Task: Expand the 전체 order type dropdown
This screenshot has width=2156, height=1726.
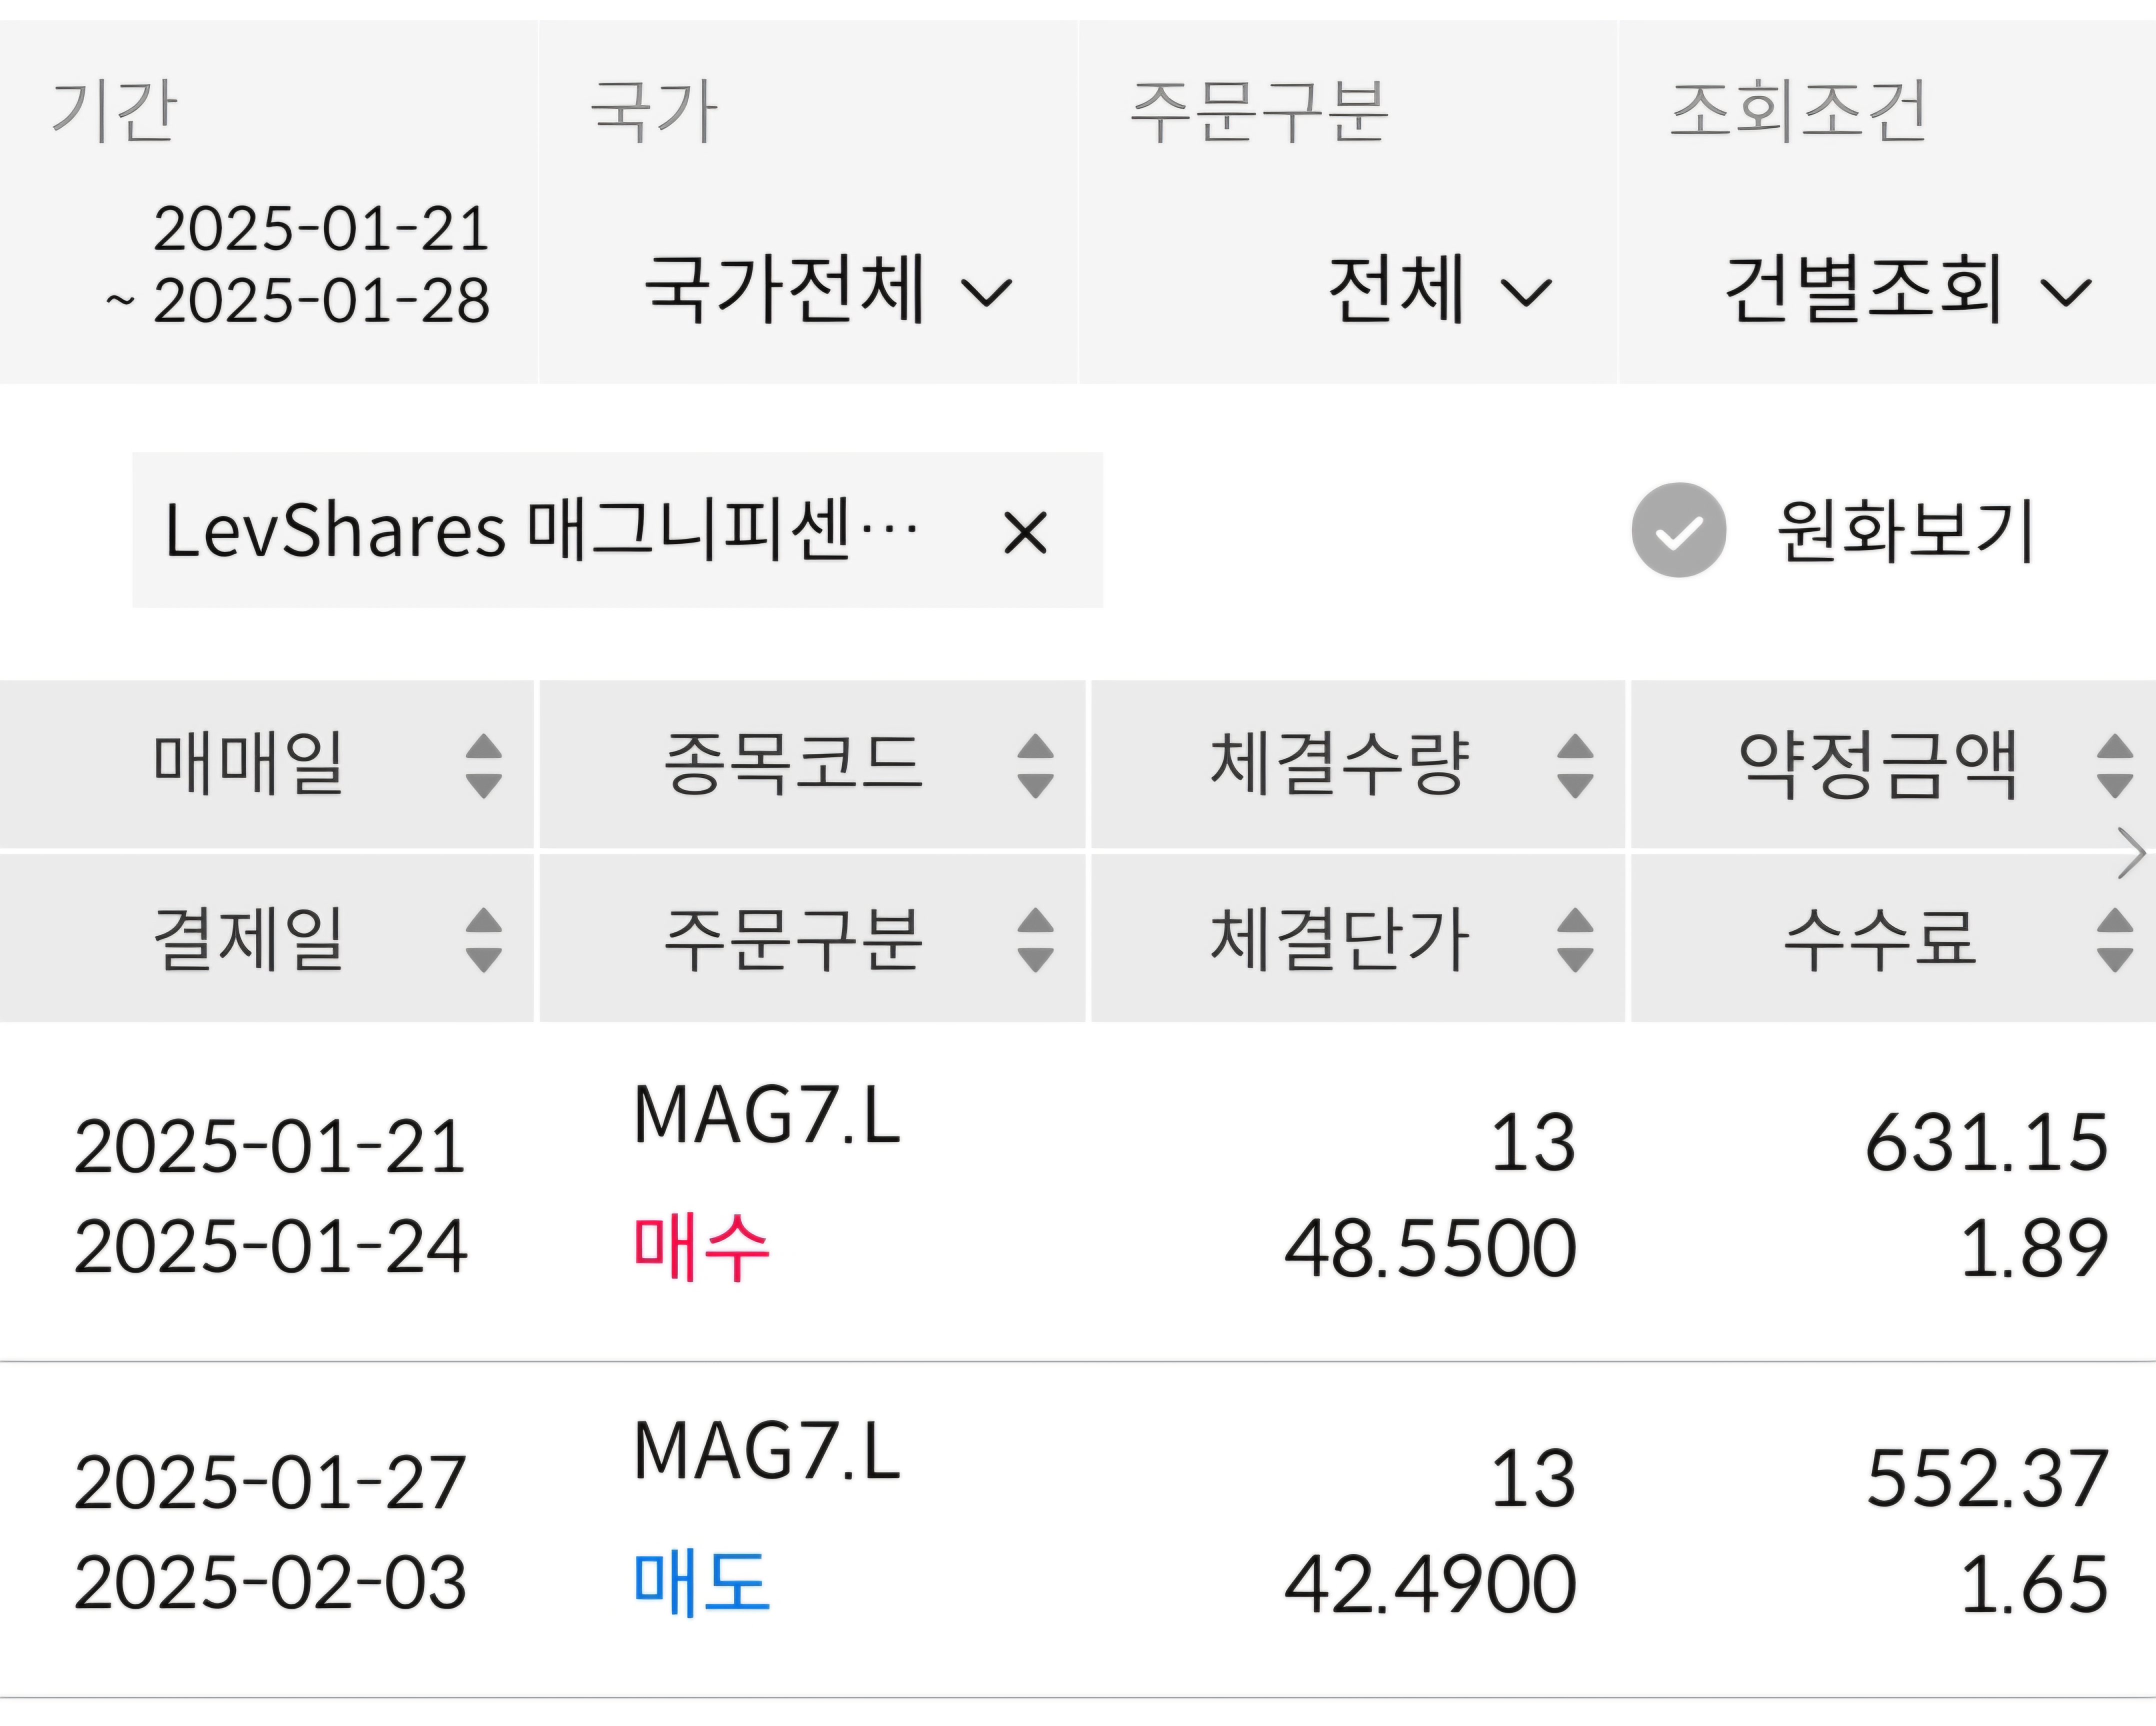Action: point(1438,291)
